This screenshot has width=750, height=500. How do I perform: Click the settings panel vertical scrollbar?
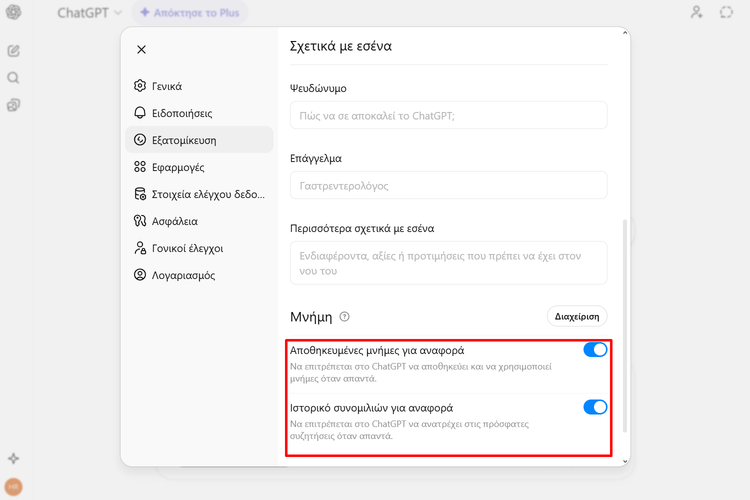(626, 320)
